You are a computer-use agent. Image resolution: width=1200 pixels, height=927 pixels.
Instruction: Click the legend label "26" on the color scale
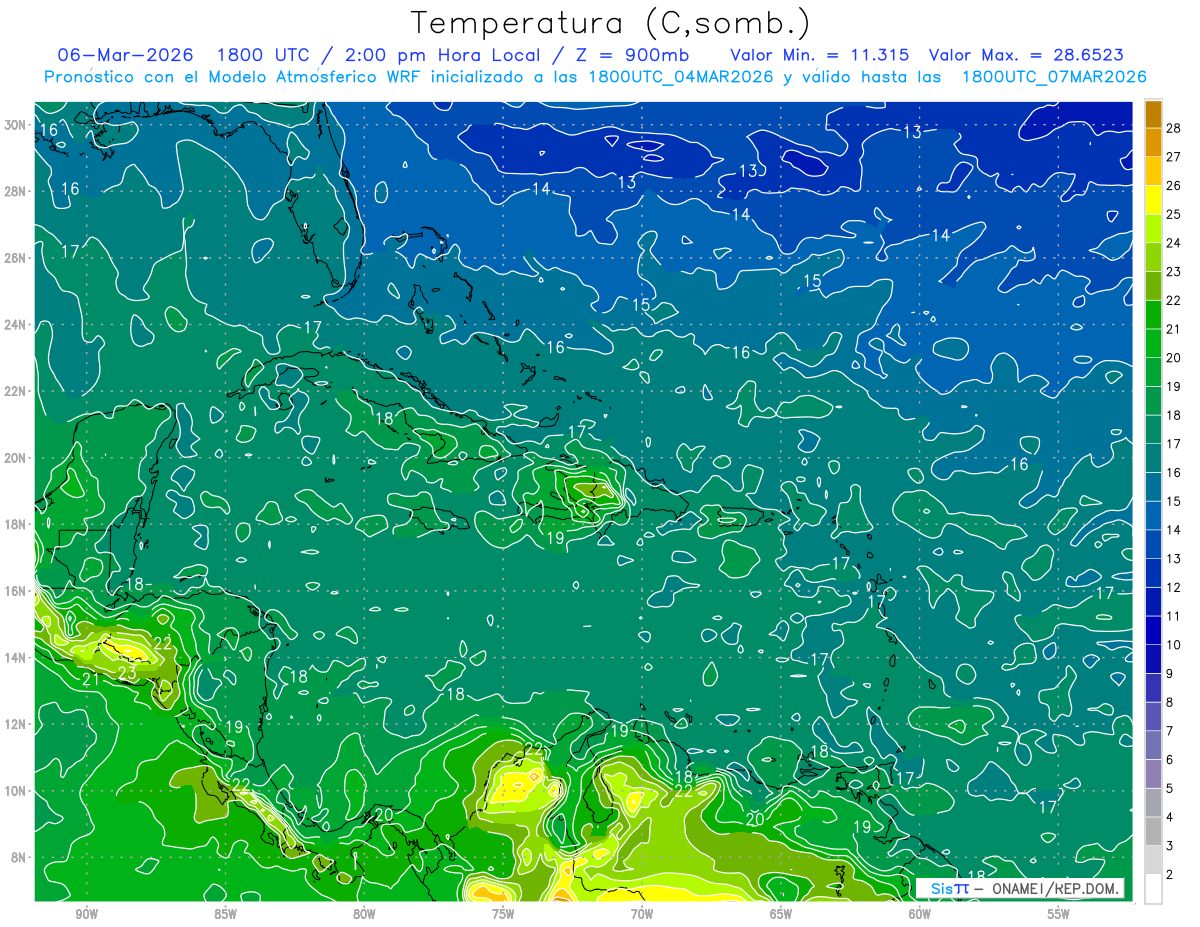coord(1174,185)
